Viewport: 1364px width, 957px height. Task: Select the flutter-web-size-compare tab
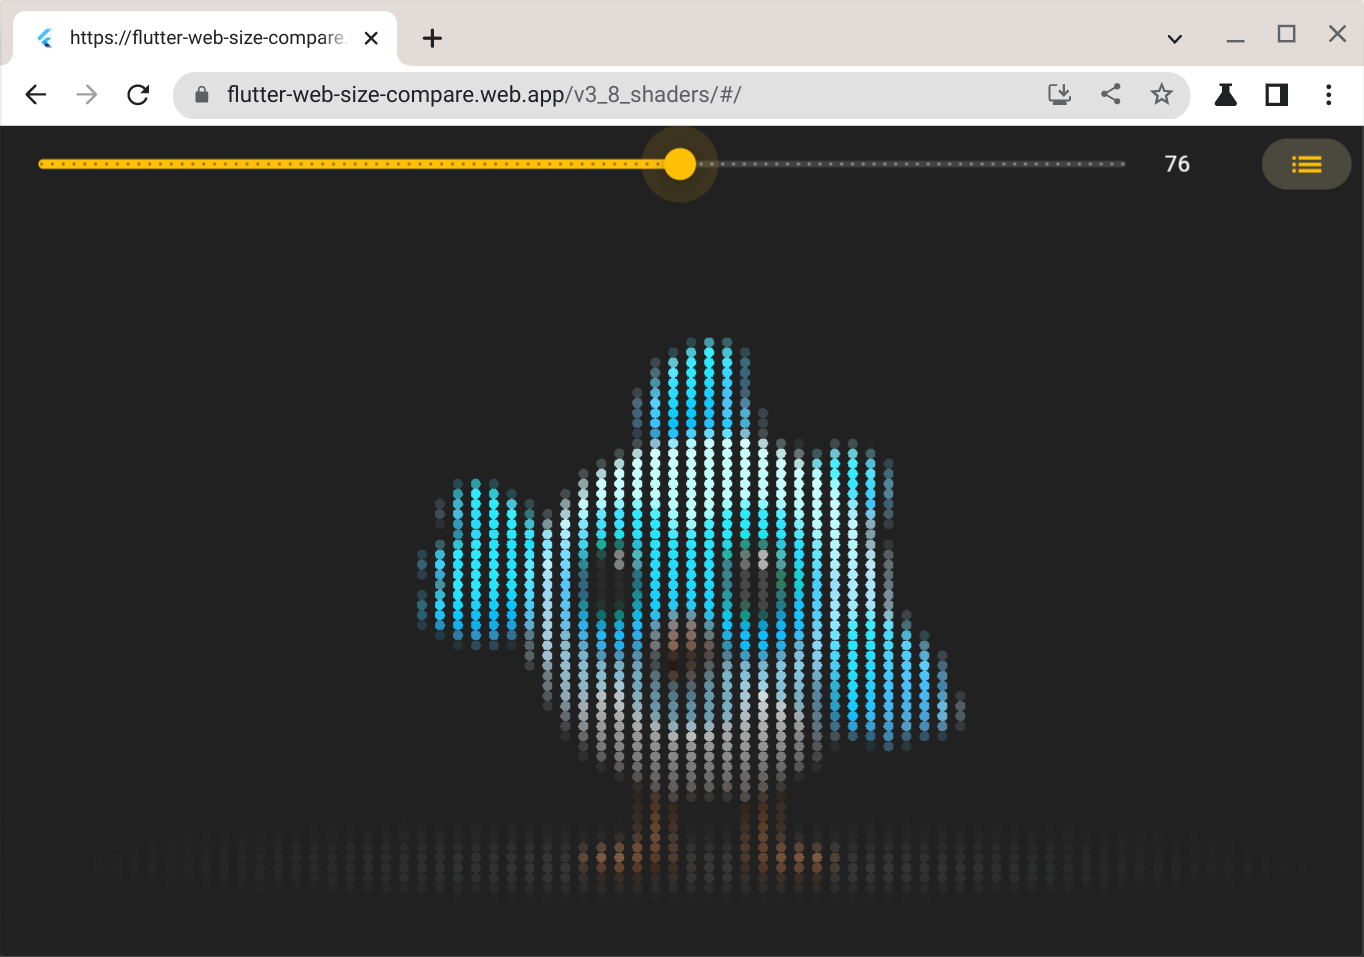(205, 38)
